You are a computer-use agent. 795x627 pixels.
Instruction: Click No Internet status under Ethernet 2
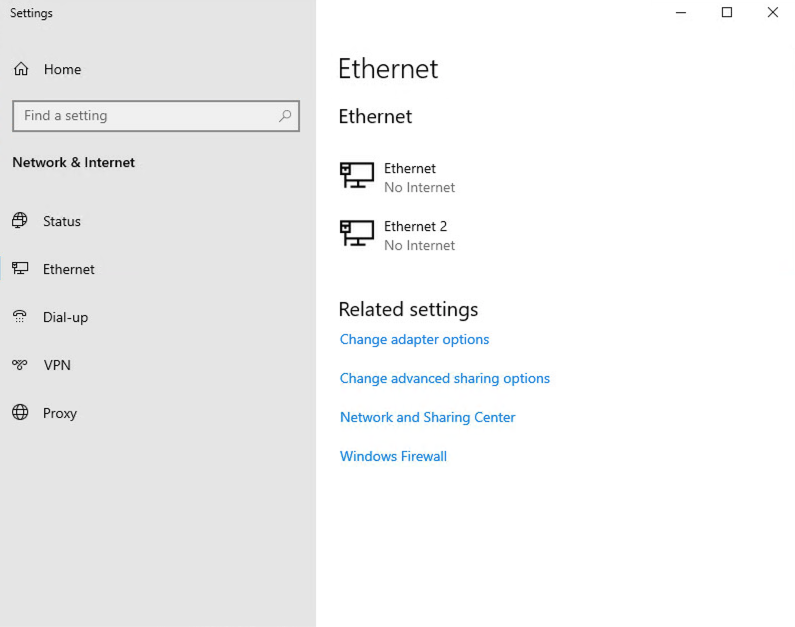point(419,245)
